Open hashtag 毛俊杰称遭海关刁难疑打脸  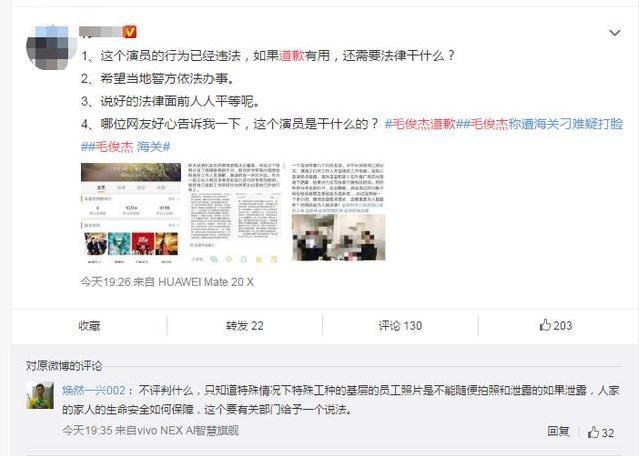pos(540,124)
